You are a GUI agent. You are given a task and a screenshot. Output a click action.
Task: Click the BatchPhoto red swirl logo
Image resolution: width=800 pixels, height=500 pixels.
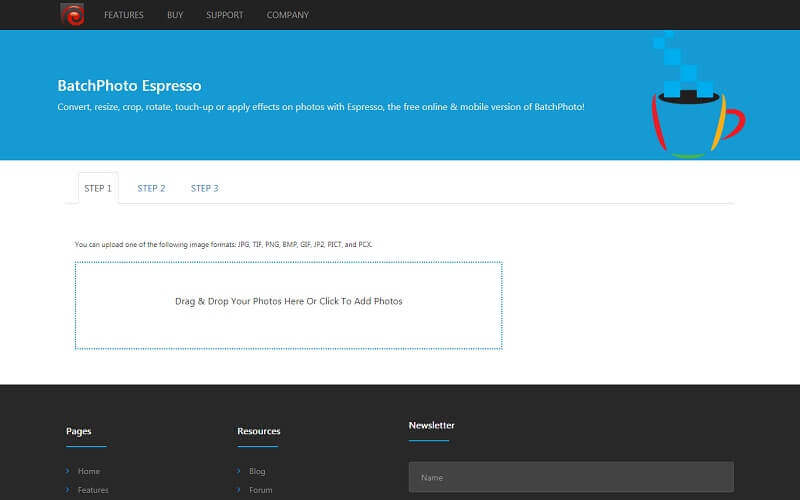coord(72,14)
